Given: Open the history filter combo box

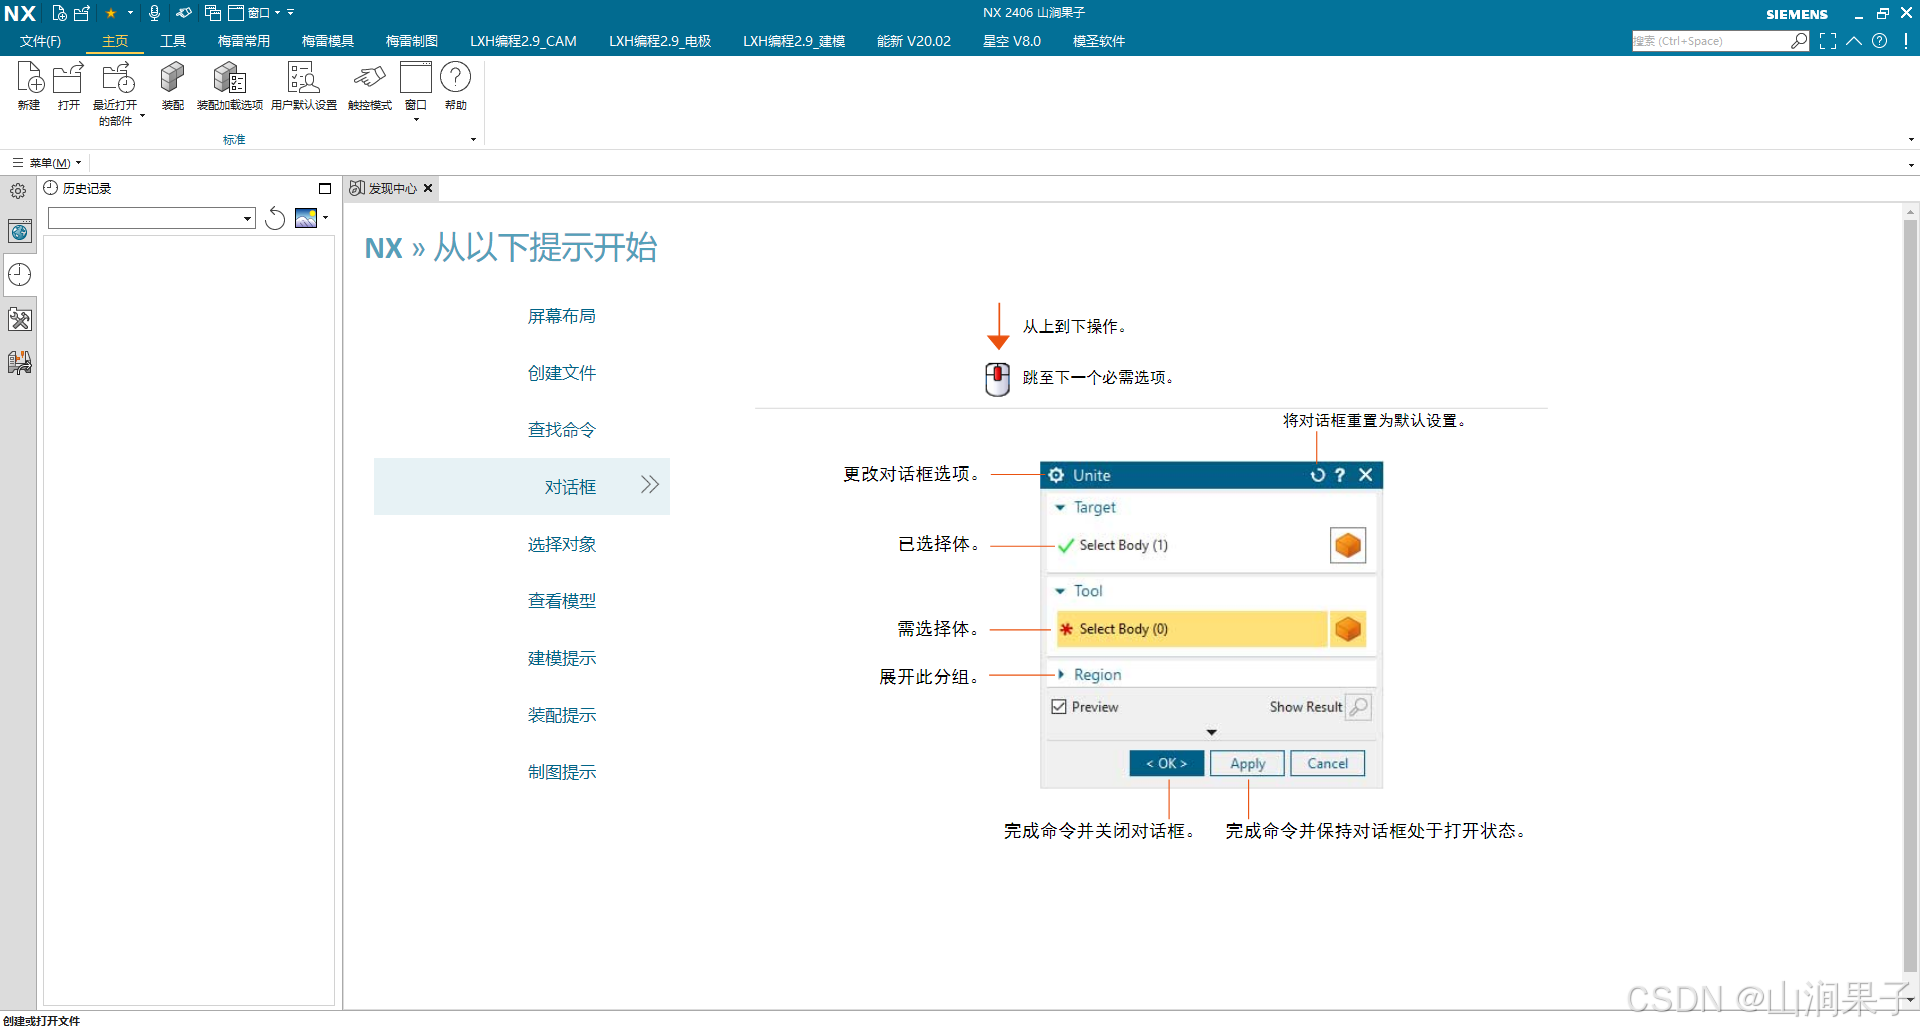Looking at the screenshot, I should tap(152, 218).
